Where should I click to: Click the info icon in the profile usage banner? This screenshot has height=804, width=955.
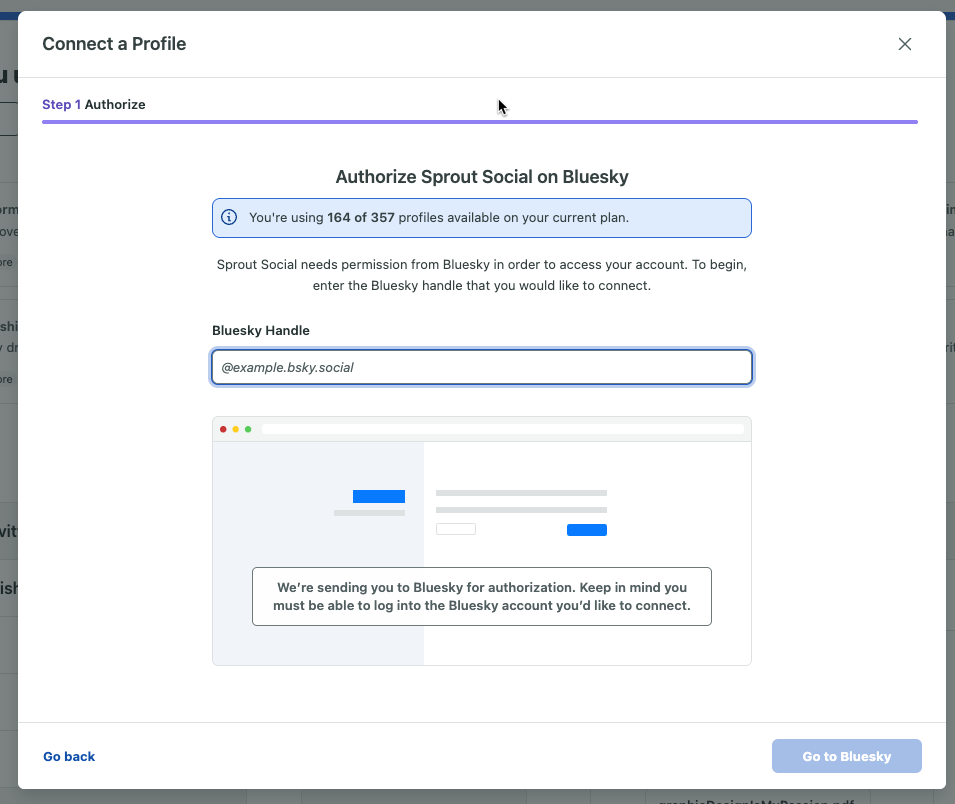pyautogui.click(x=227, y=217)
